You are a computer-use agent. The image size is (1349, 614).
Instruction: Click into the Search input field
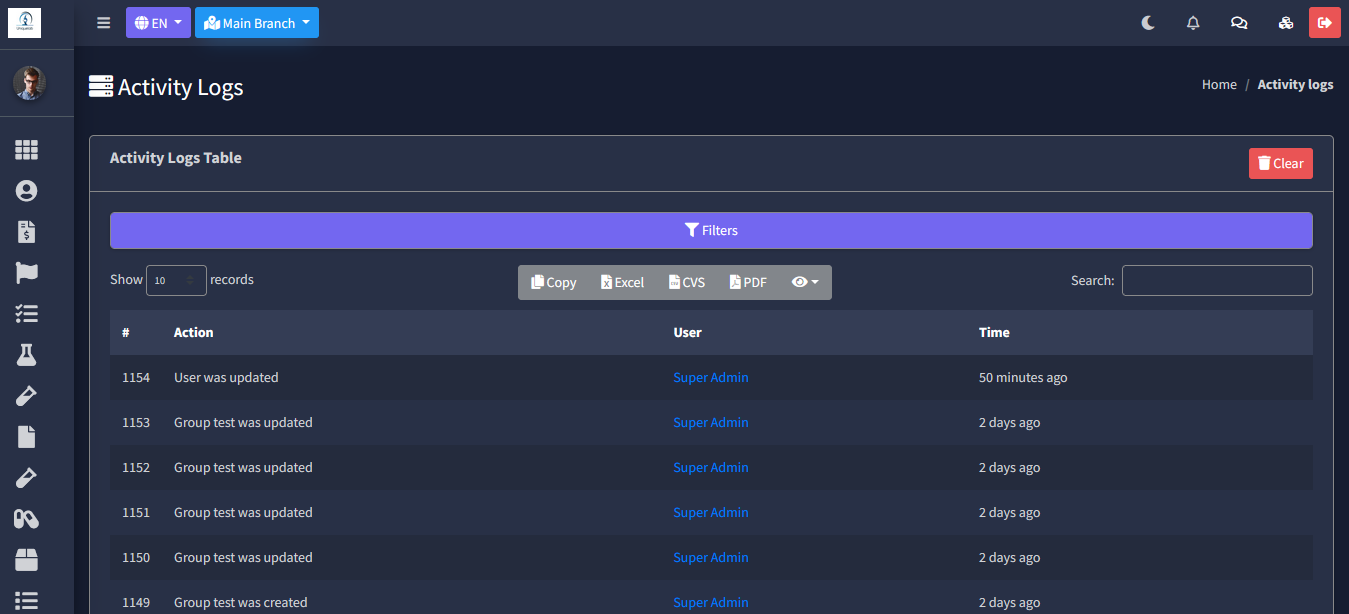1217,281
